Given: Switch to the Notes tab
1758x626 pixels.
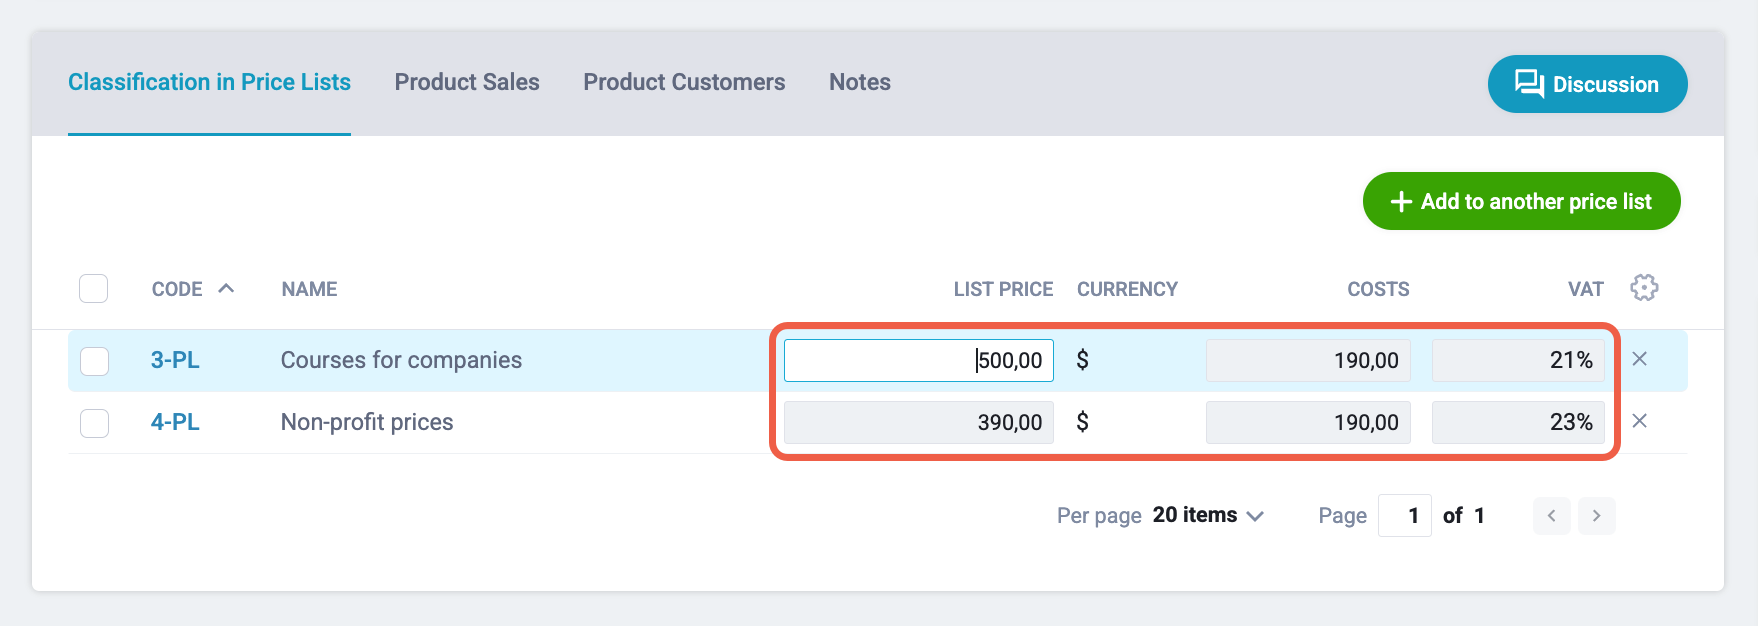Looking at the screenshot, I should tap(860, 82).
